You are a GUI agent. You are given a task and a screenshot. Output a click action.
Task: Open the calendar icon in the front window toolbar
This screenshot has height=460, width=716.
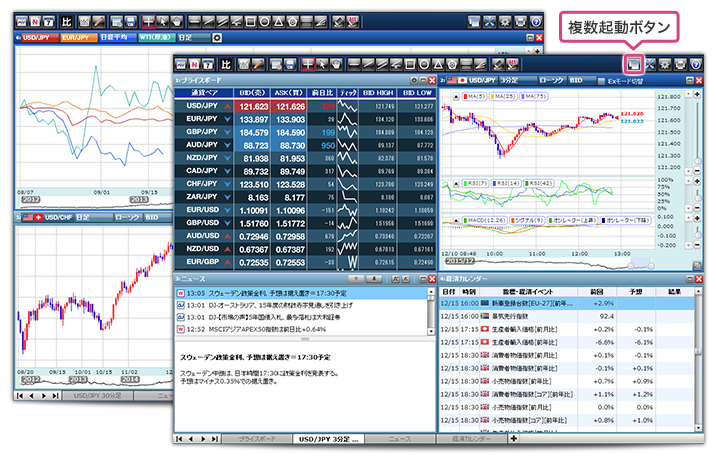pyautogui.click(x=208, y=64)
